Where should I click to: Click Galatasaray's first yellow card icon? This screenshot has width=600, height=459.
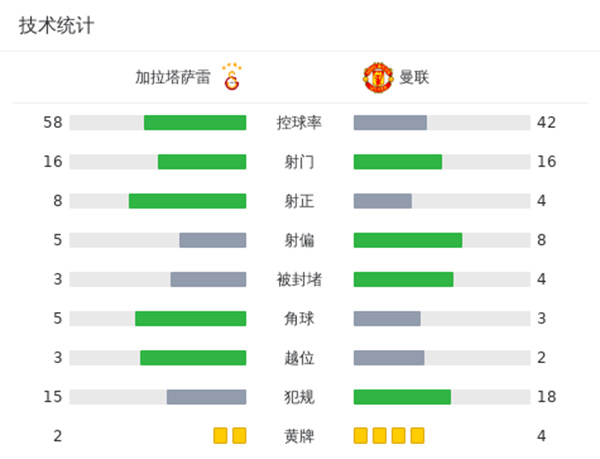tap(220, 435)
